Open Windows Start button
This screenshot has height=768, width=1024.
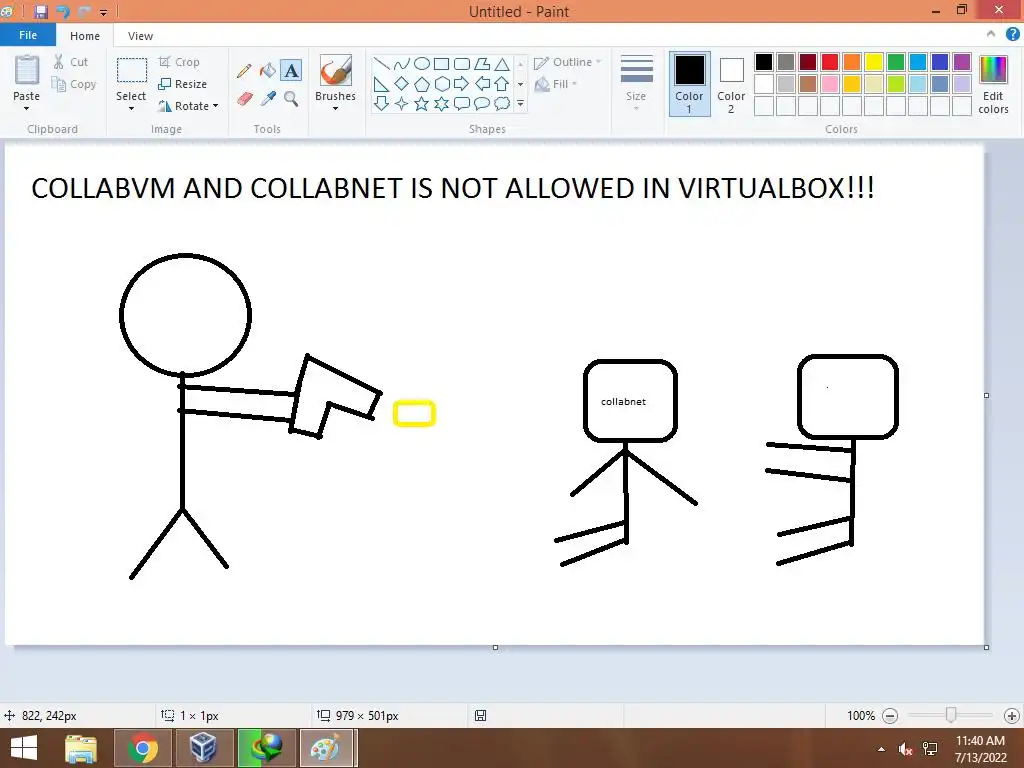tap(24, 748)
